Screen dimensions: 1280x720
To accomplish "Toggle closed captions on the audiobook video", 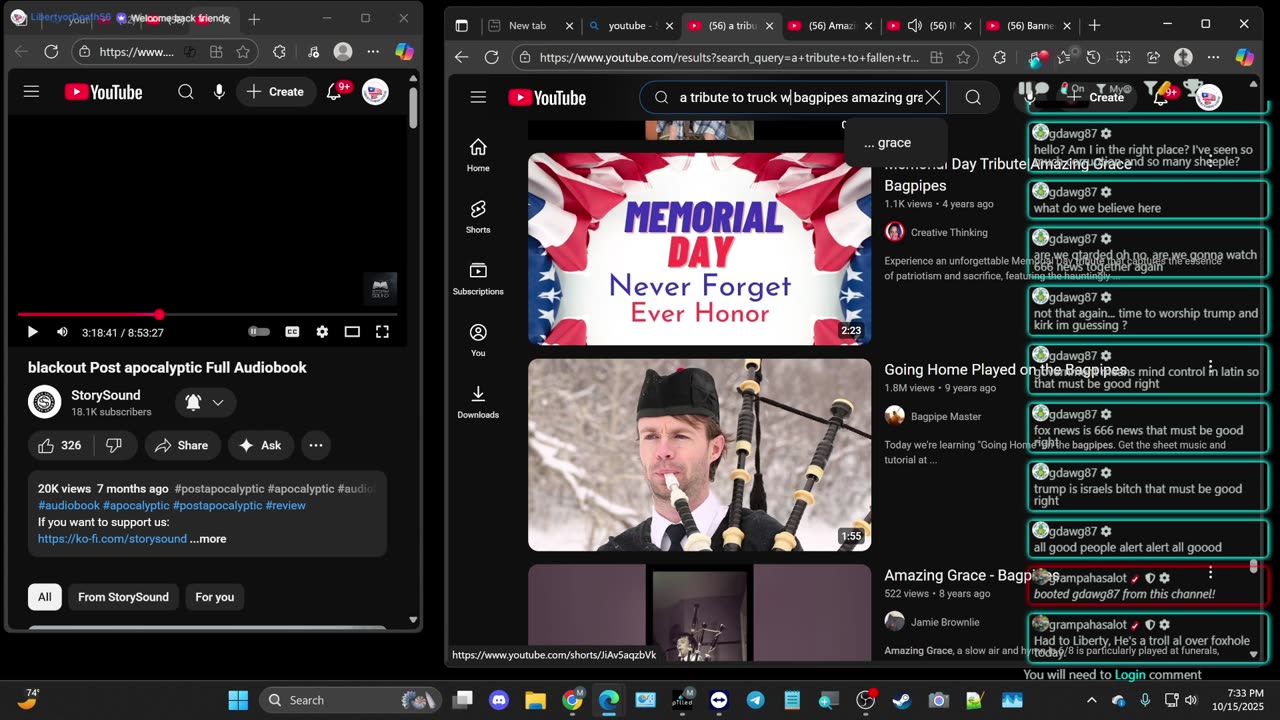I will (292, 332).
